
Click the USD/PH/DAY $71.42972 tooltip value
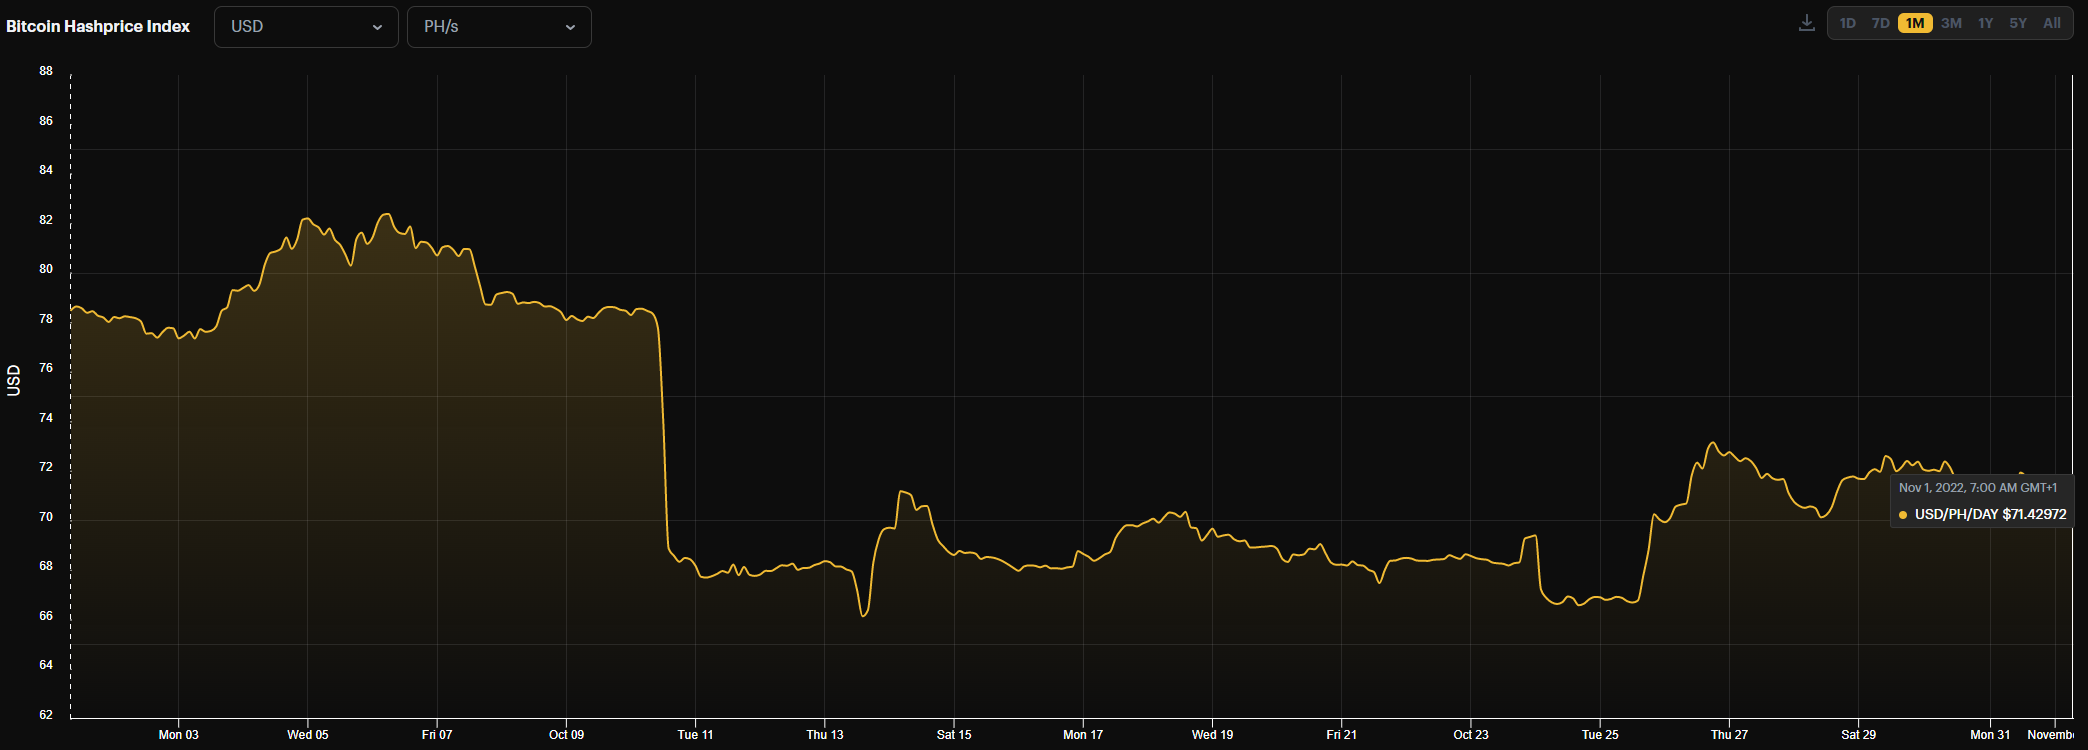(x=1990, y=514)
